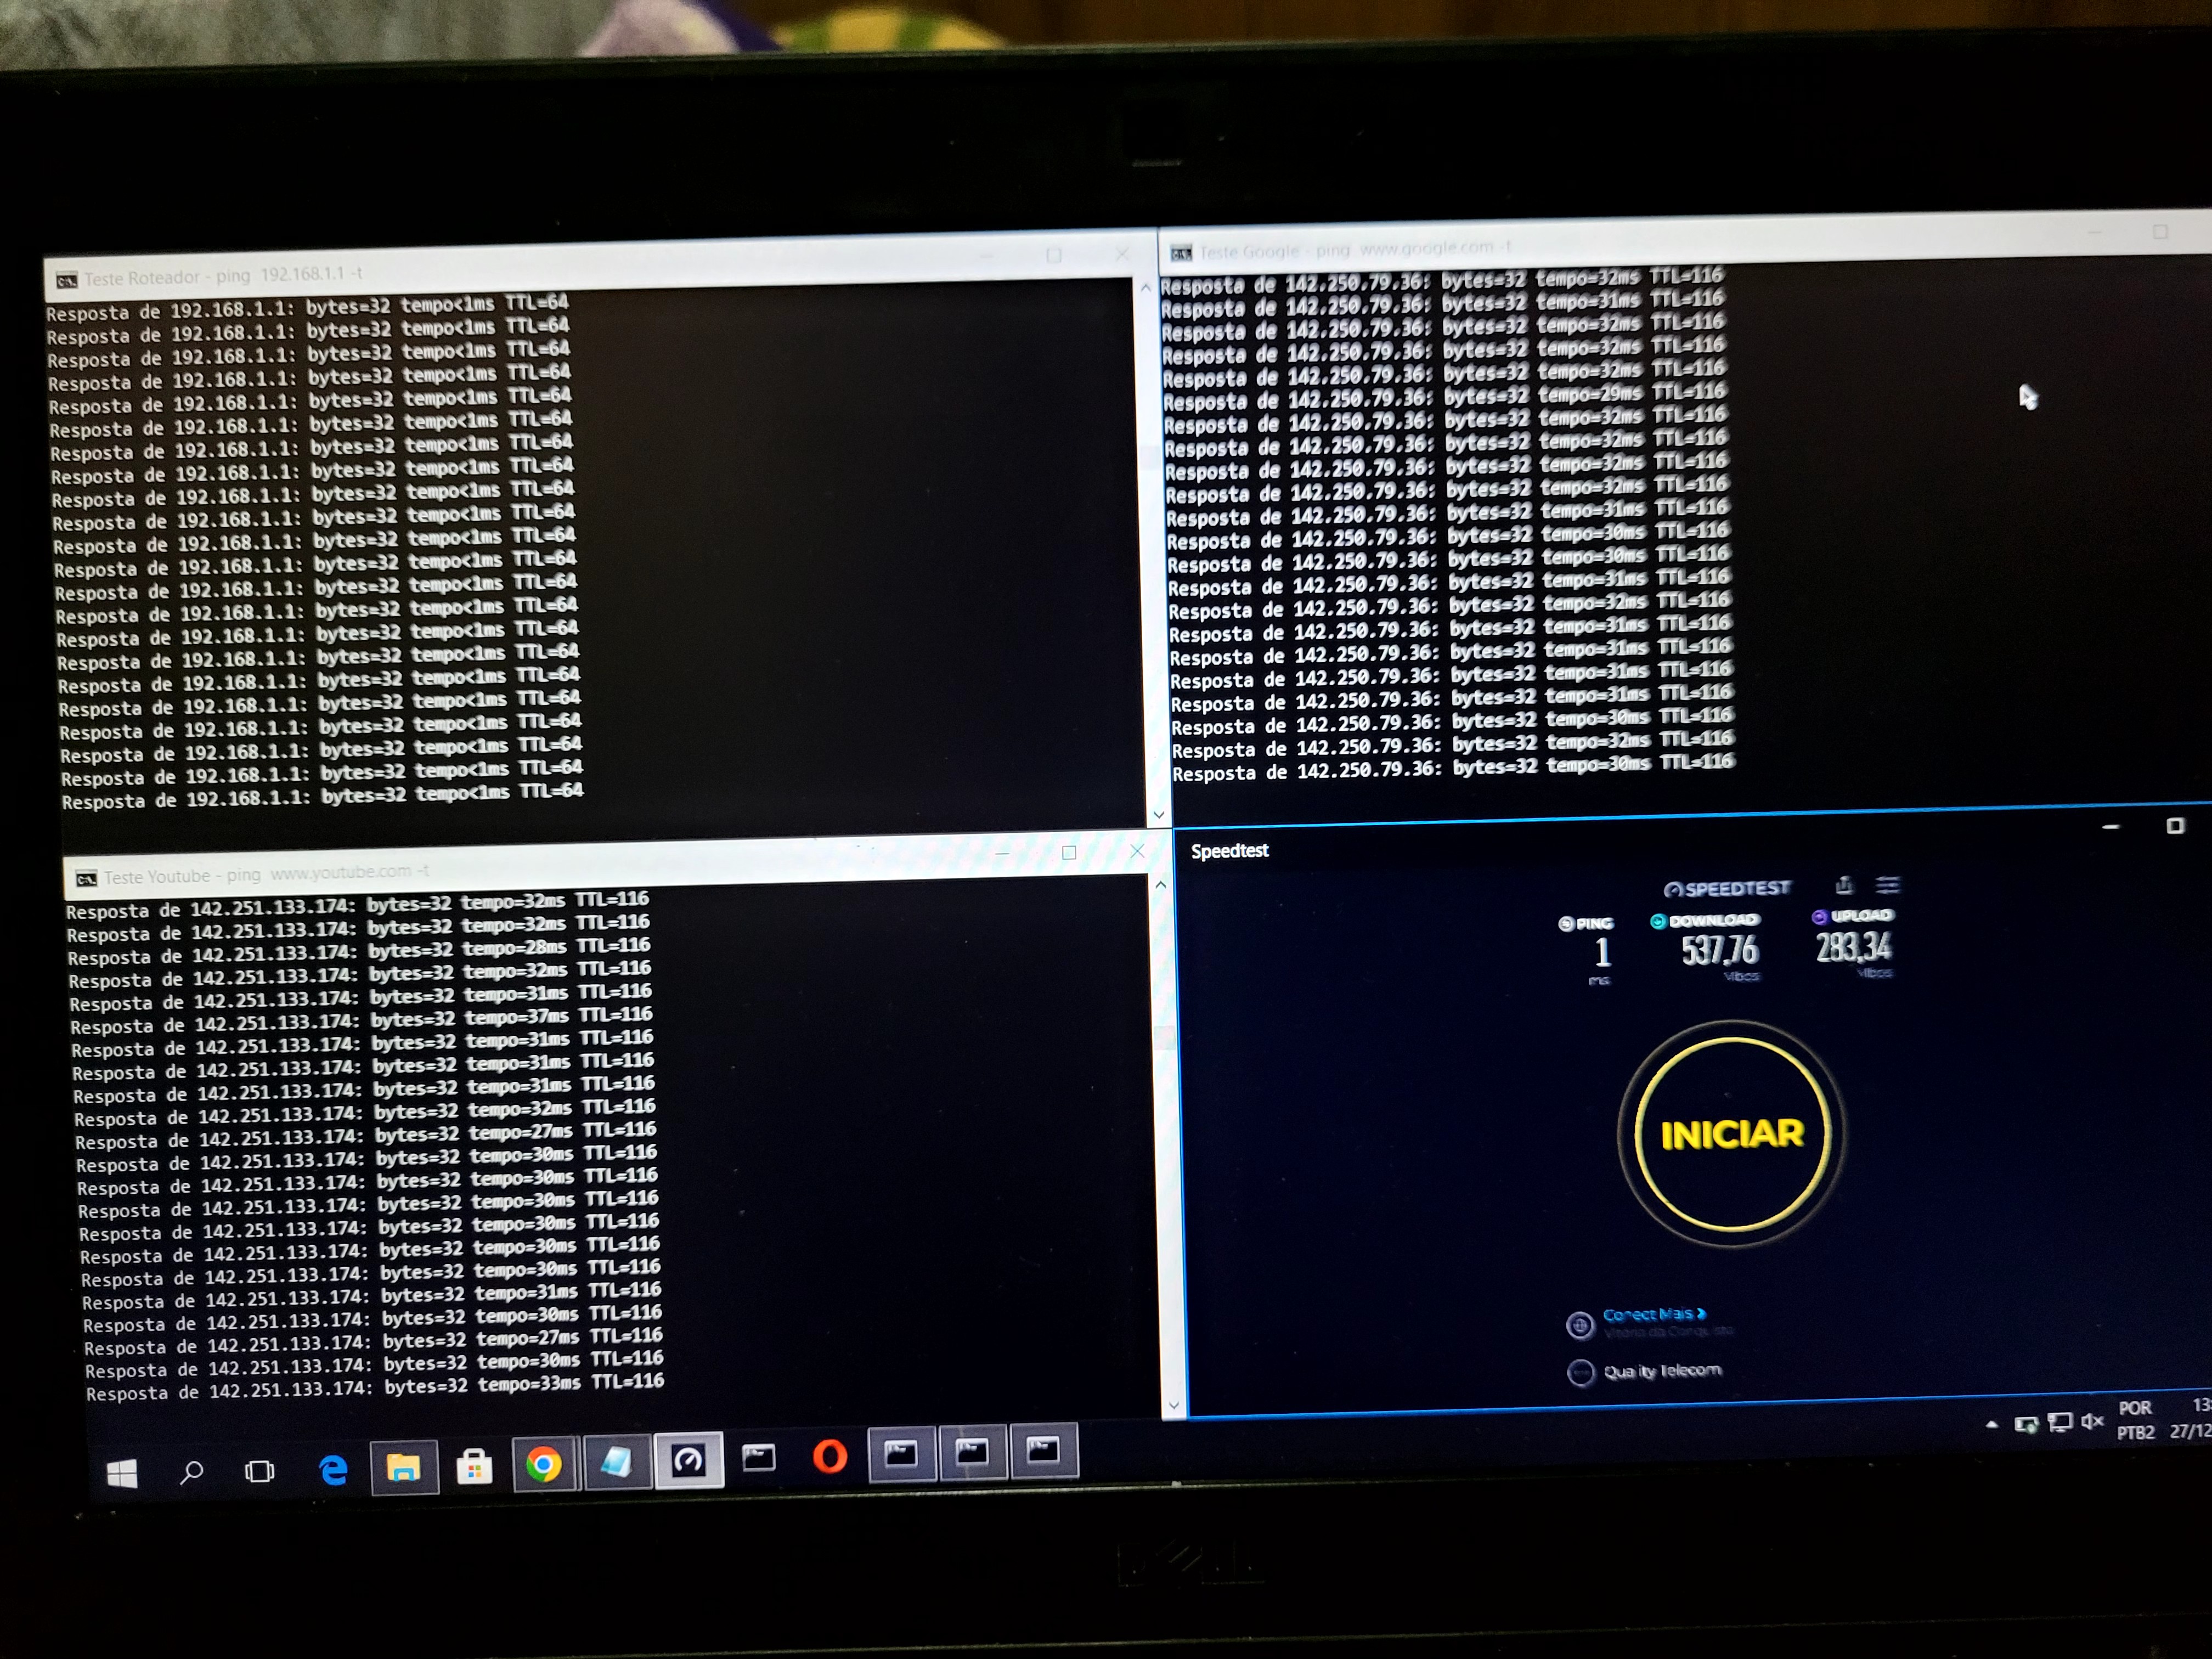
Task: Click Teste Roteador scrollbar up arrow
Action: point(1146,288)
